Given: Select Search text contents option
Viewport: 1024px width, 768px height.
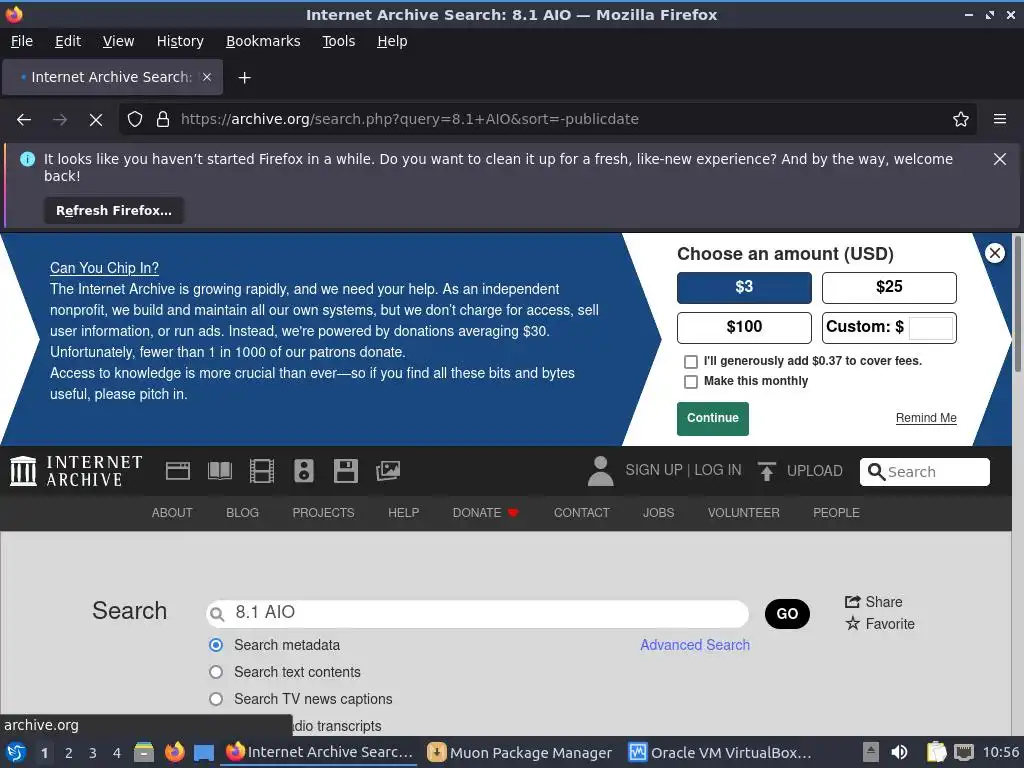Looking at the screenshot, I should click(216, 672).
